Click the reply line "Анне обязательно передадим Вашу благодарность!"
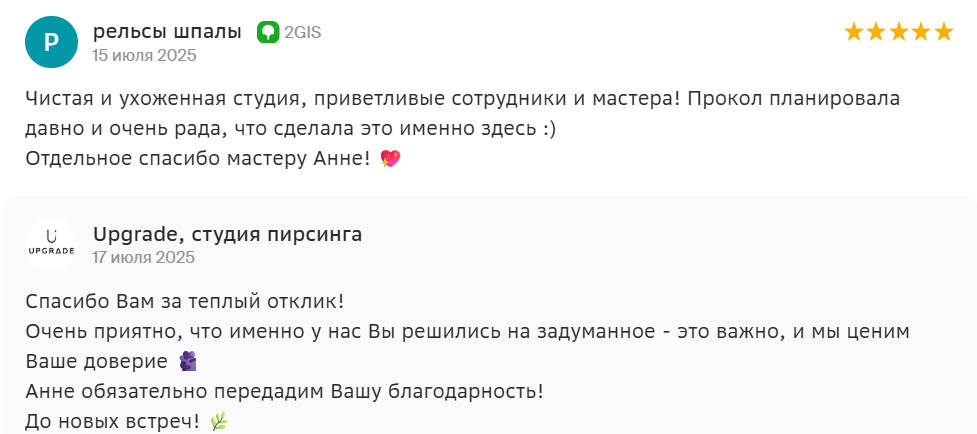The height and width of the screenshot is (434, 977). [x=284, y=391]
